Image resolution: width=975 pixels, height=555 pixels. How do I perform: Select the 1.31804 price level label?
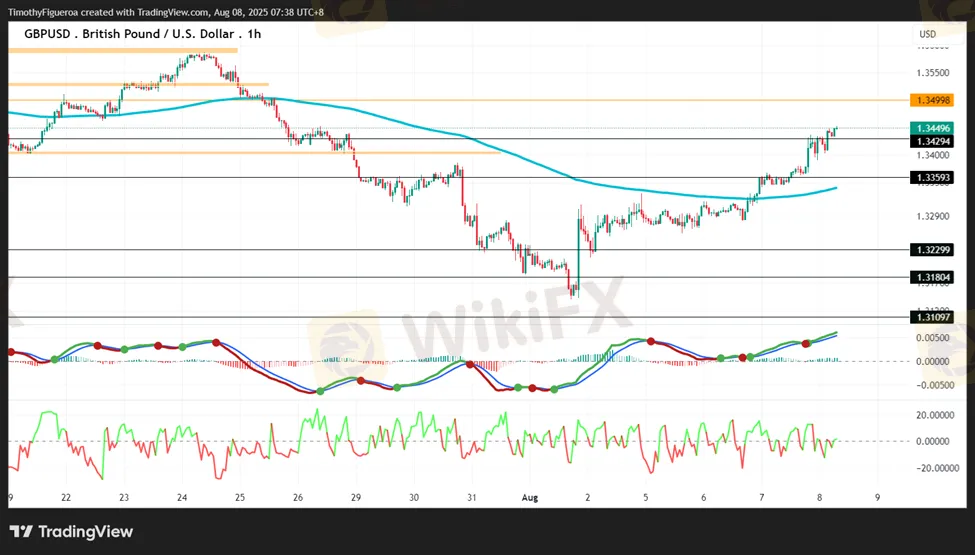click(931, 277)
